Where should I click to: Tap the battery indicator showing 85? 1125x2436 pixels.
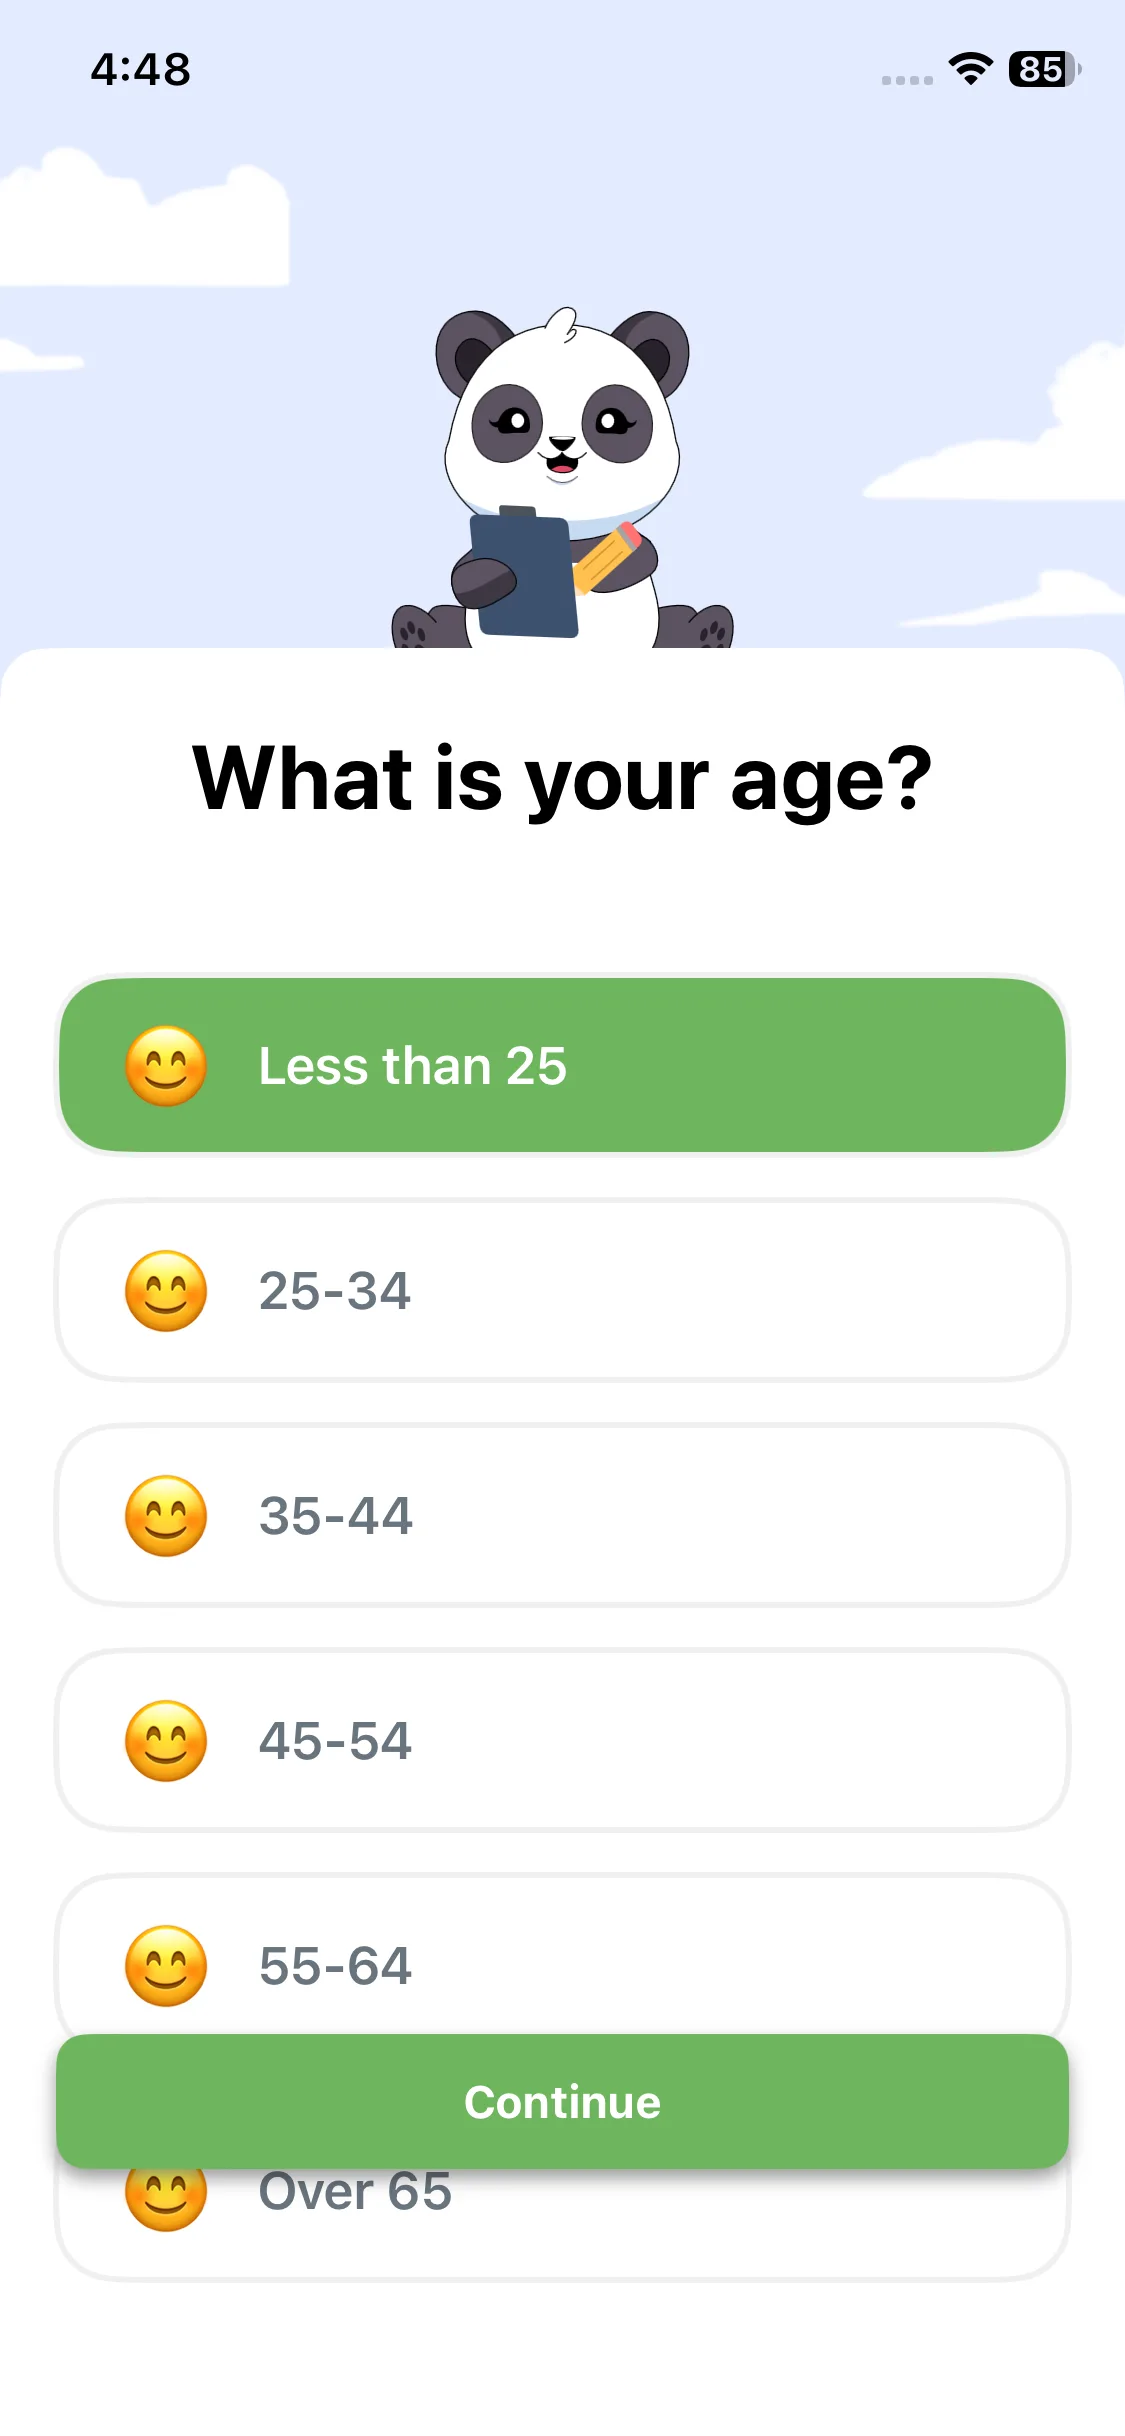tap(1044, 69)
